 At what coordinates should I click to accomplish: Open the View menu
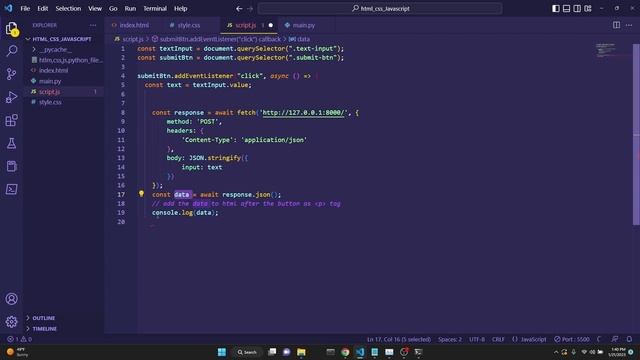(95, 9)
